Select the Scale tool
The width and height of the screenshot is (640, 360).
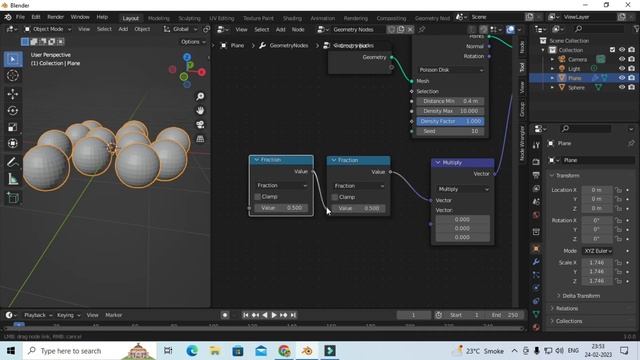[x=13, y=127]
